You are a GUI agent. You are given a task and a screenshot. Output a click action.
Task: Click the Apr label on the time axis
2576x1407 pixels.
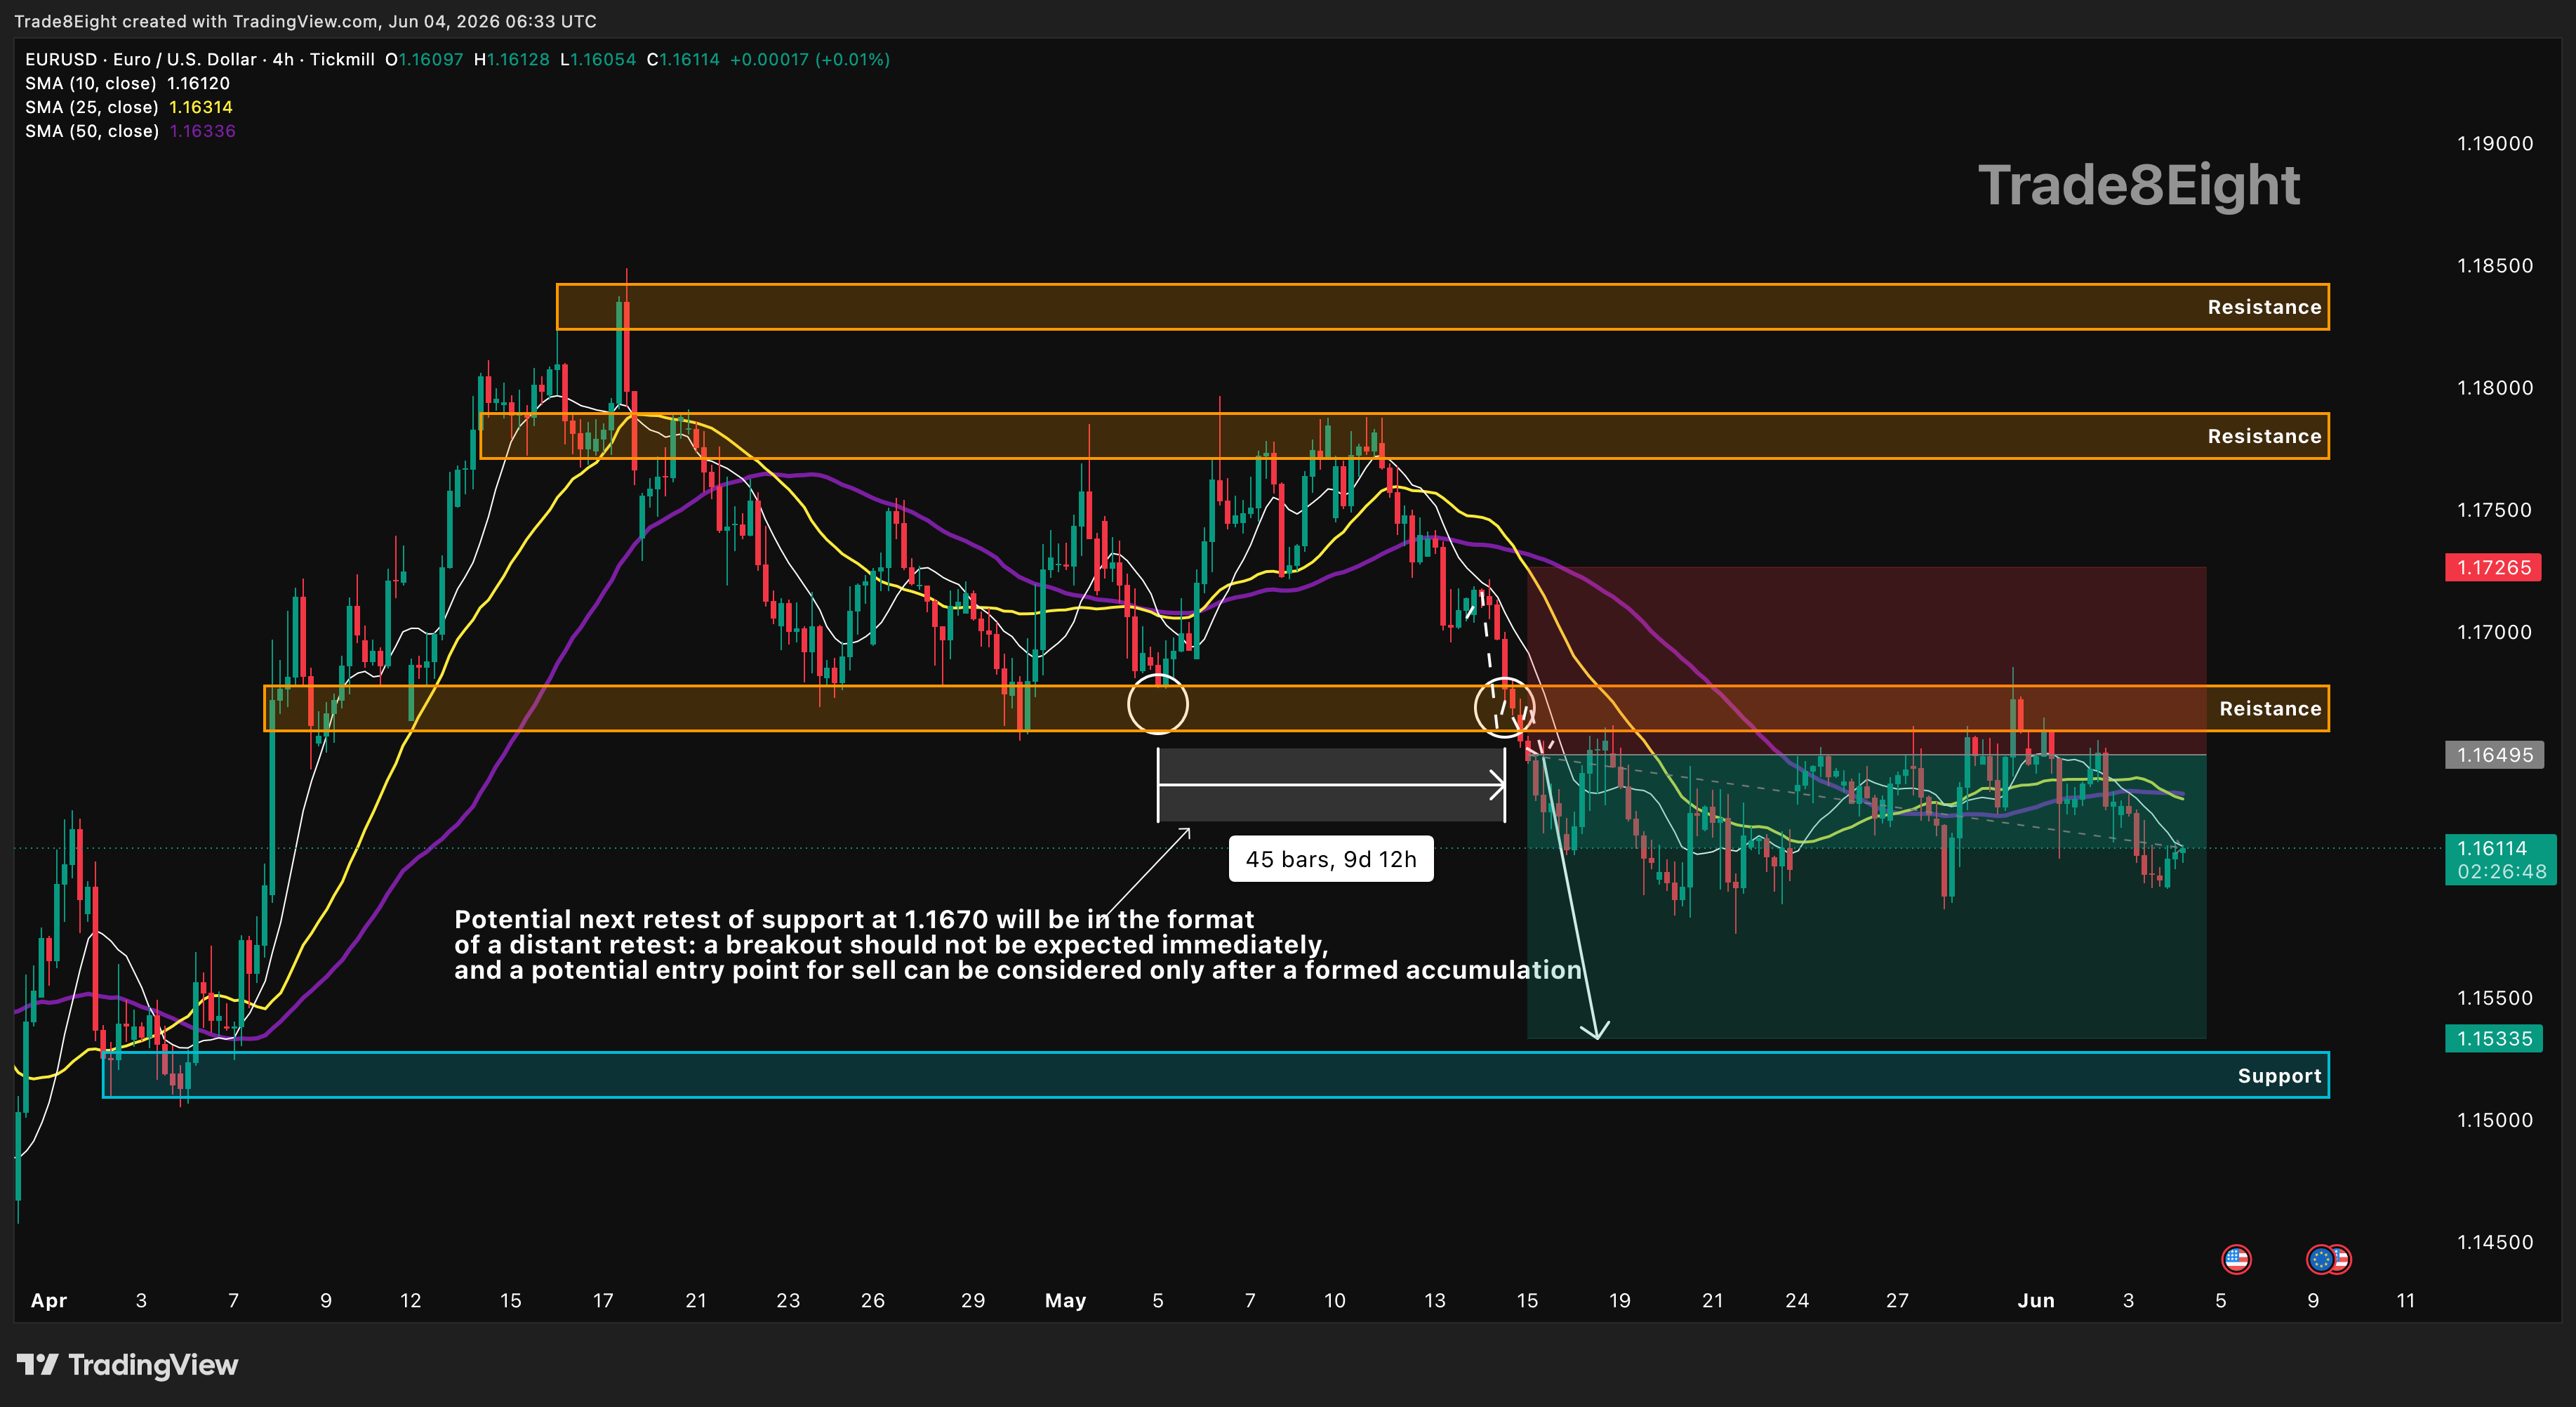coord(48,1301)
